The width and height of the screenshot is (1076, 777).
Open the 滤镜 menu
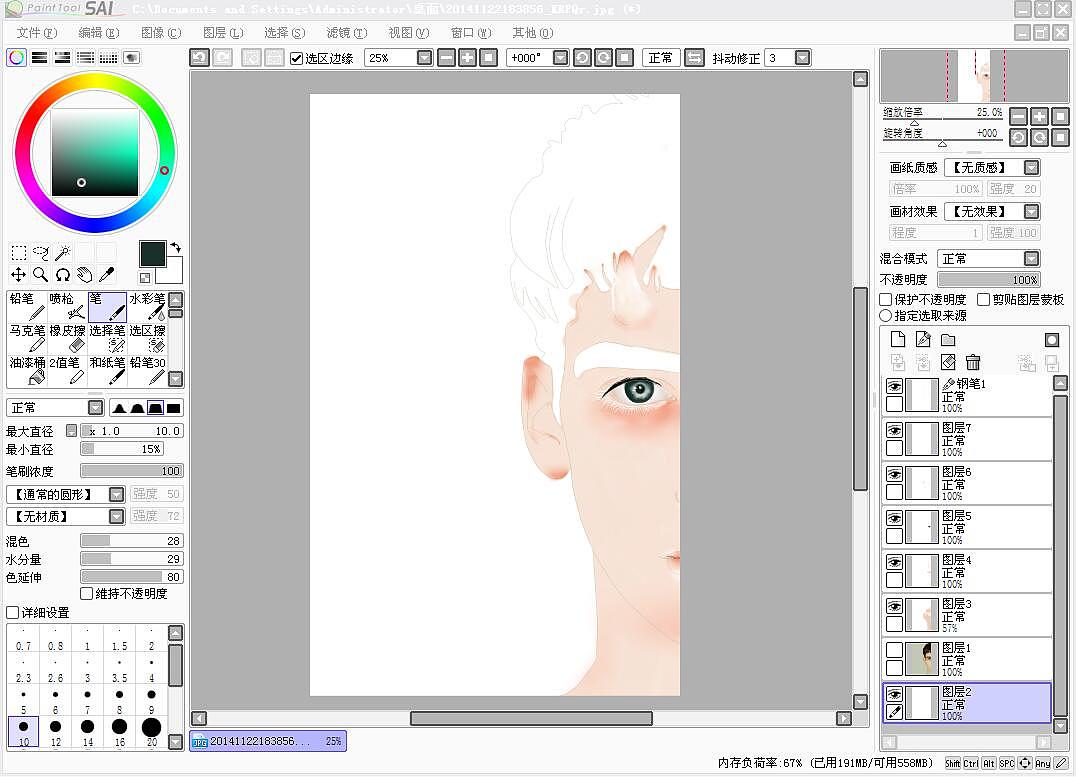pyautogui.click(x=347, y=32)
